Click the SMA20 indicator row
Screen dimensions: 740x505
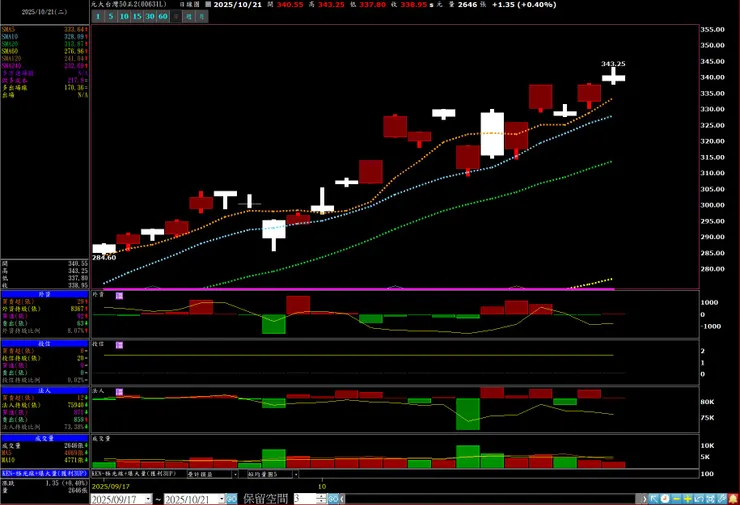[44, 44]
